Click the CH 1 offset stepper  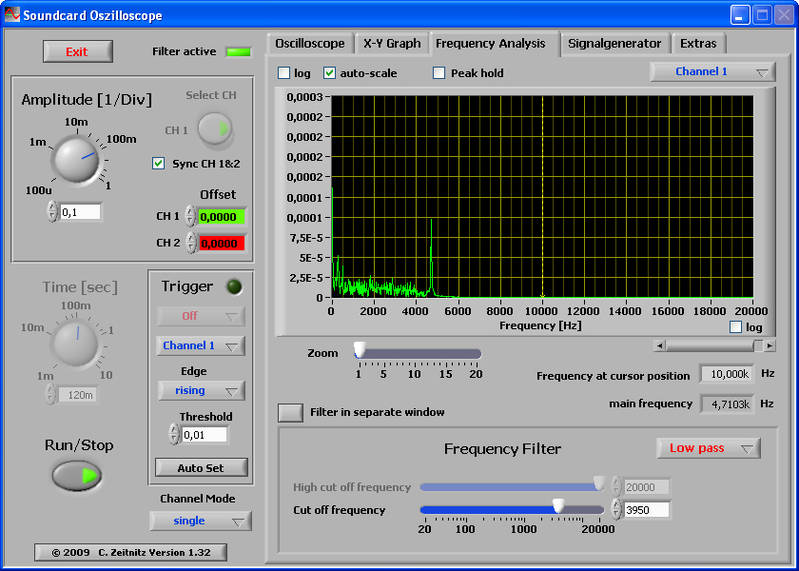coord(190,216)
